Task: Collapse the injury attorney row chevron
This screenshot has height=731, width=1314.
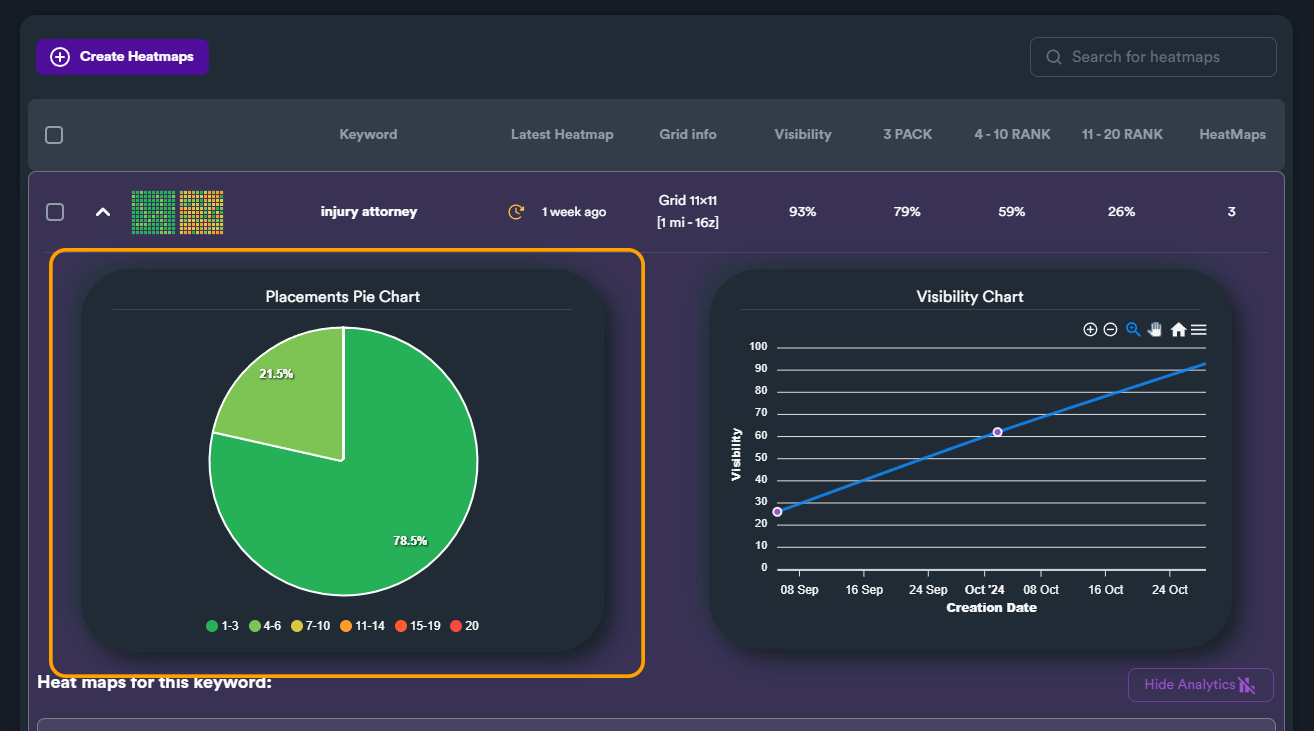Action: click(x=102, y=212)
